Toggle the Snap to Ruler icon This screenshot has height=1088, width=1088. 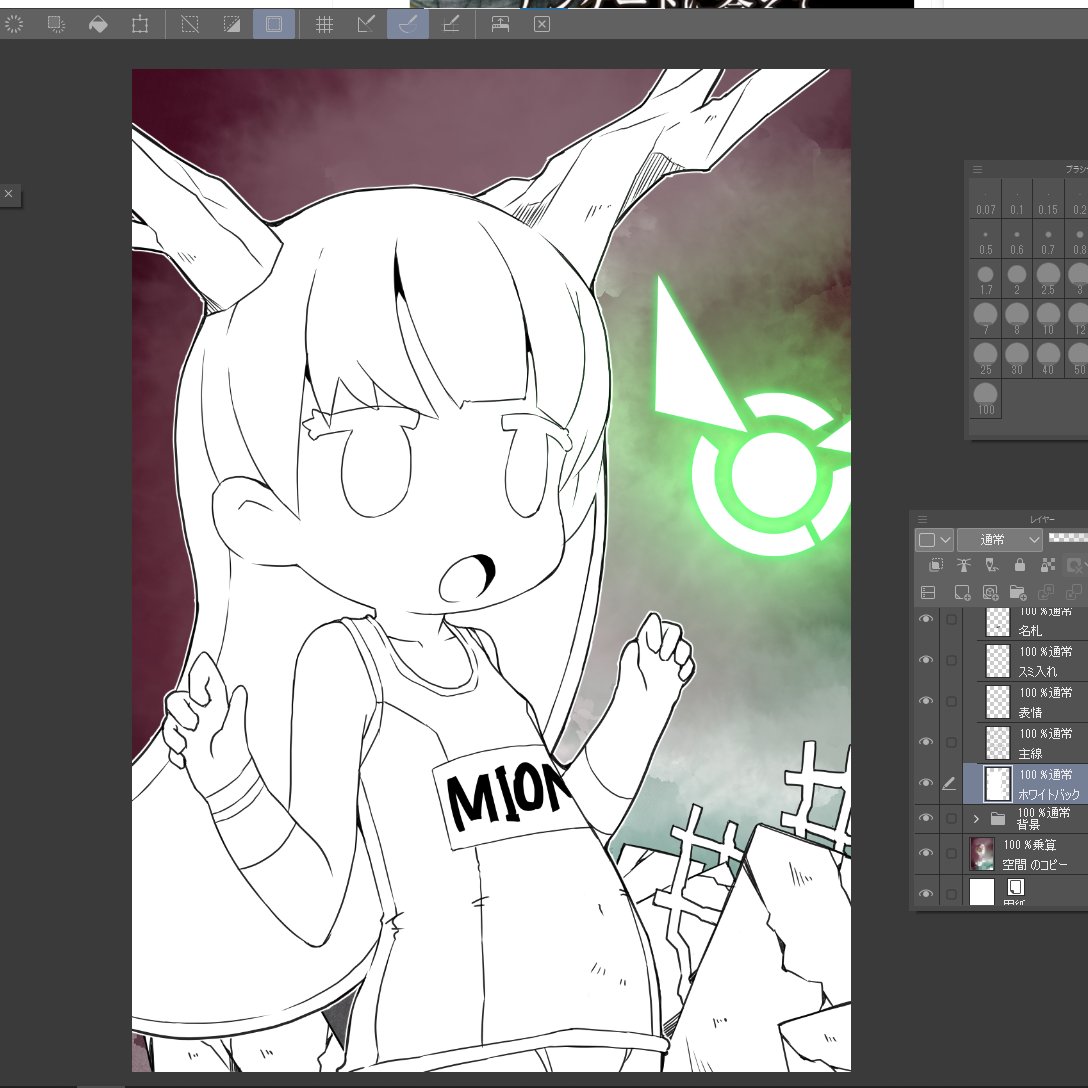tap(366, 24)
